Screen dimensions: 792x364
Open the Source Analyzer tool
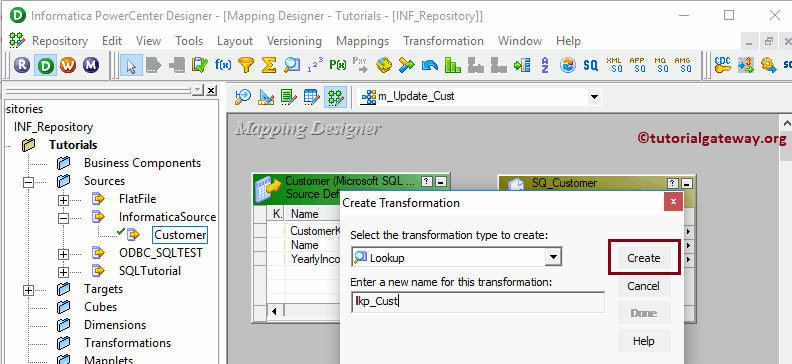coord(243,96)
